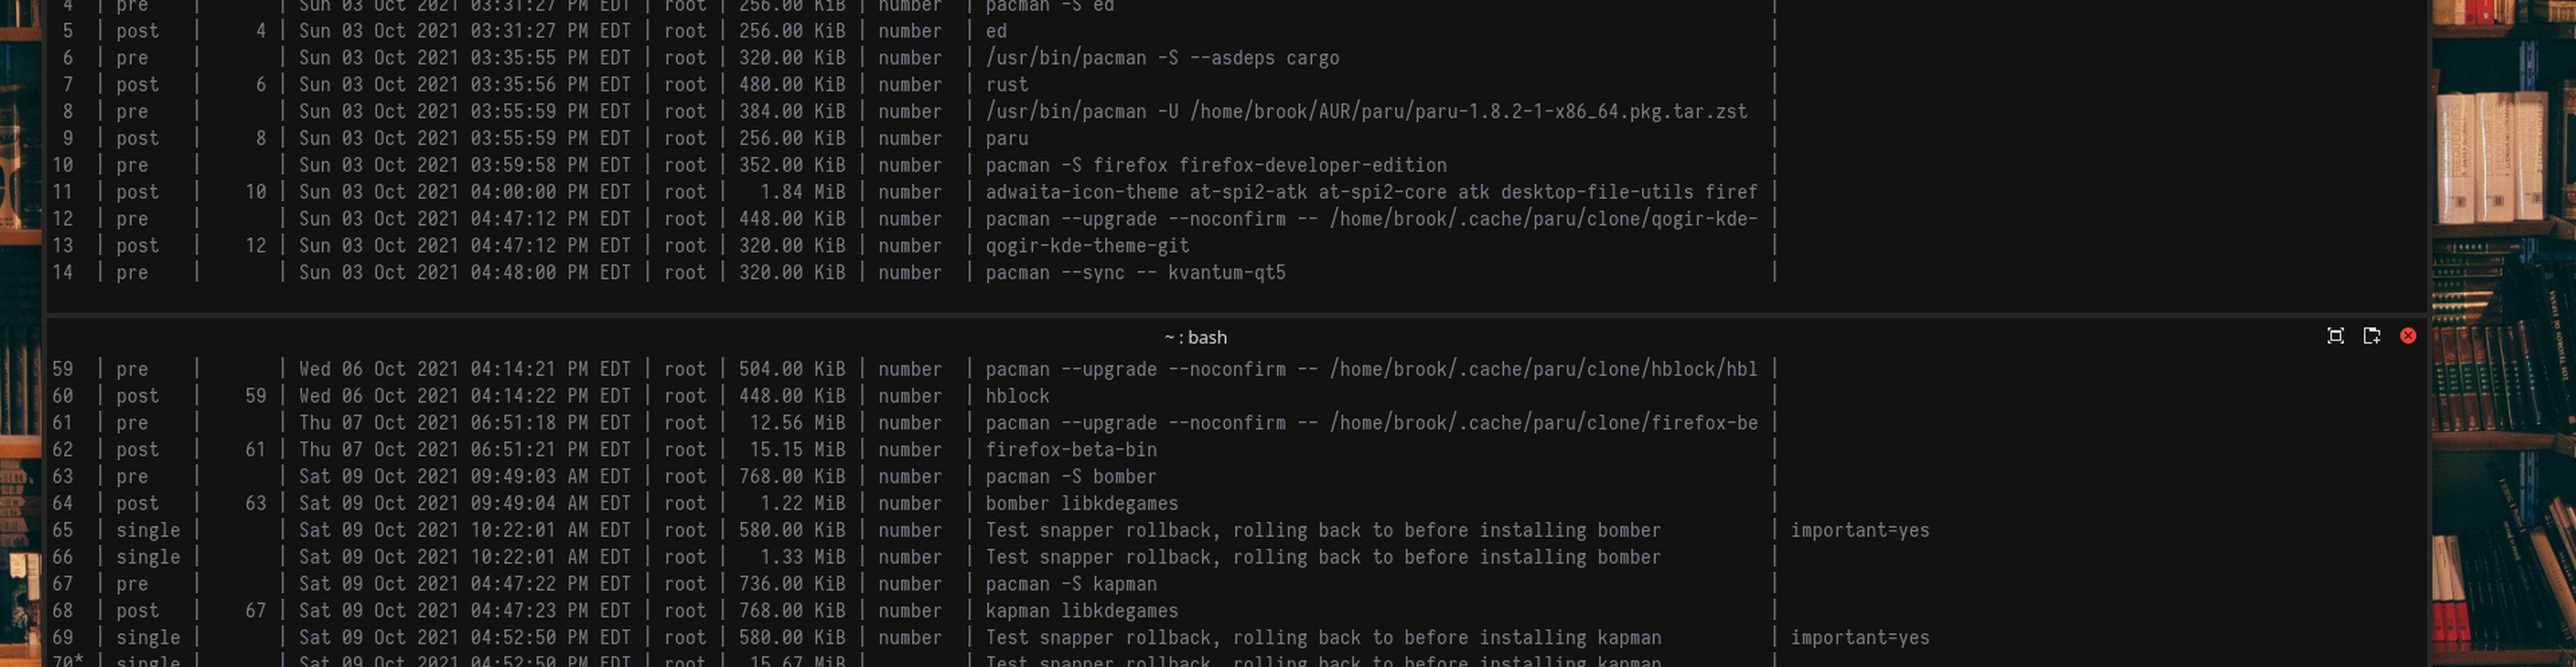Click the 'qogir-kde-theme-git' description in row 13
Screen dimensions: 2576x667
click(x=1087, y=245)
